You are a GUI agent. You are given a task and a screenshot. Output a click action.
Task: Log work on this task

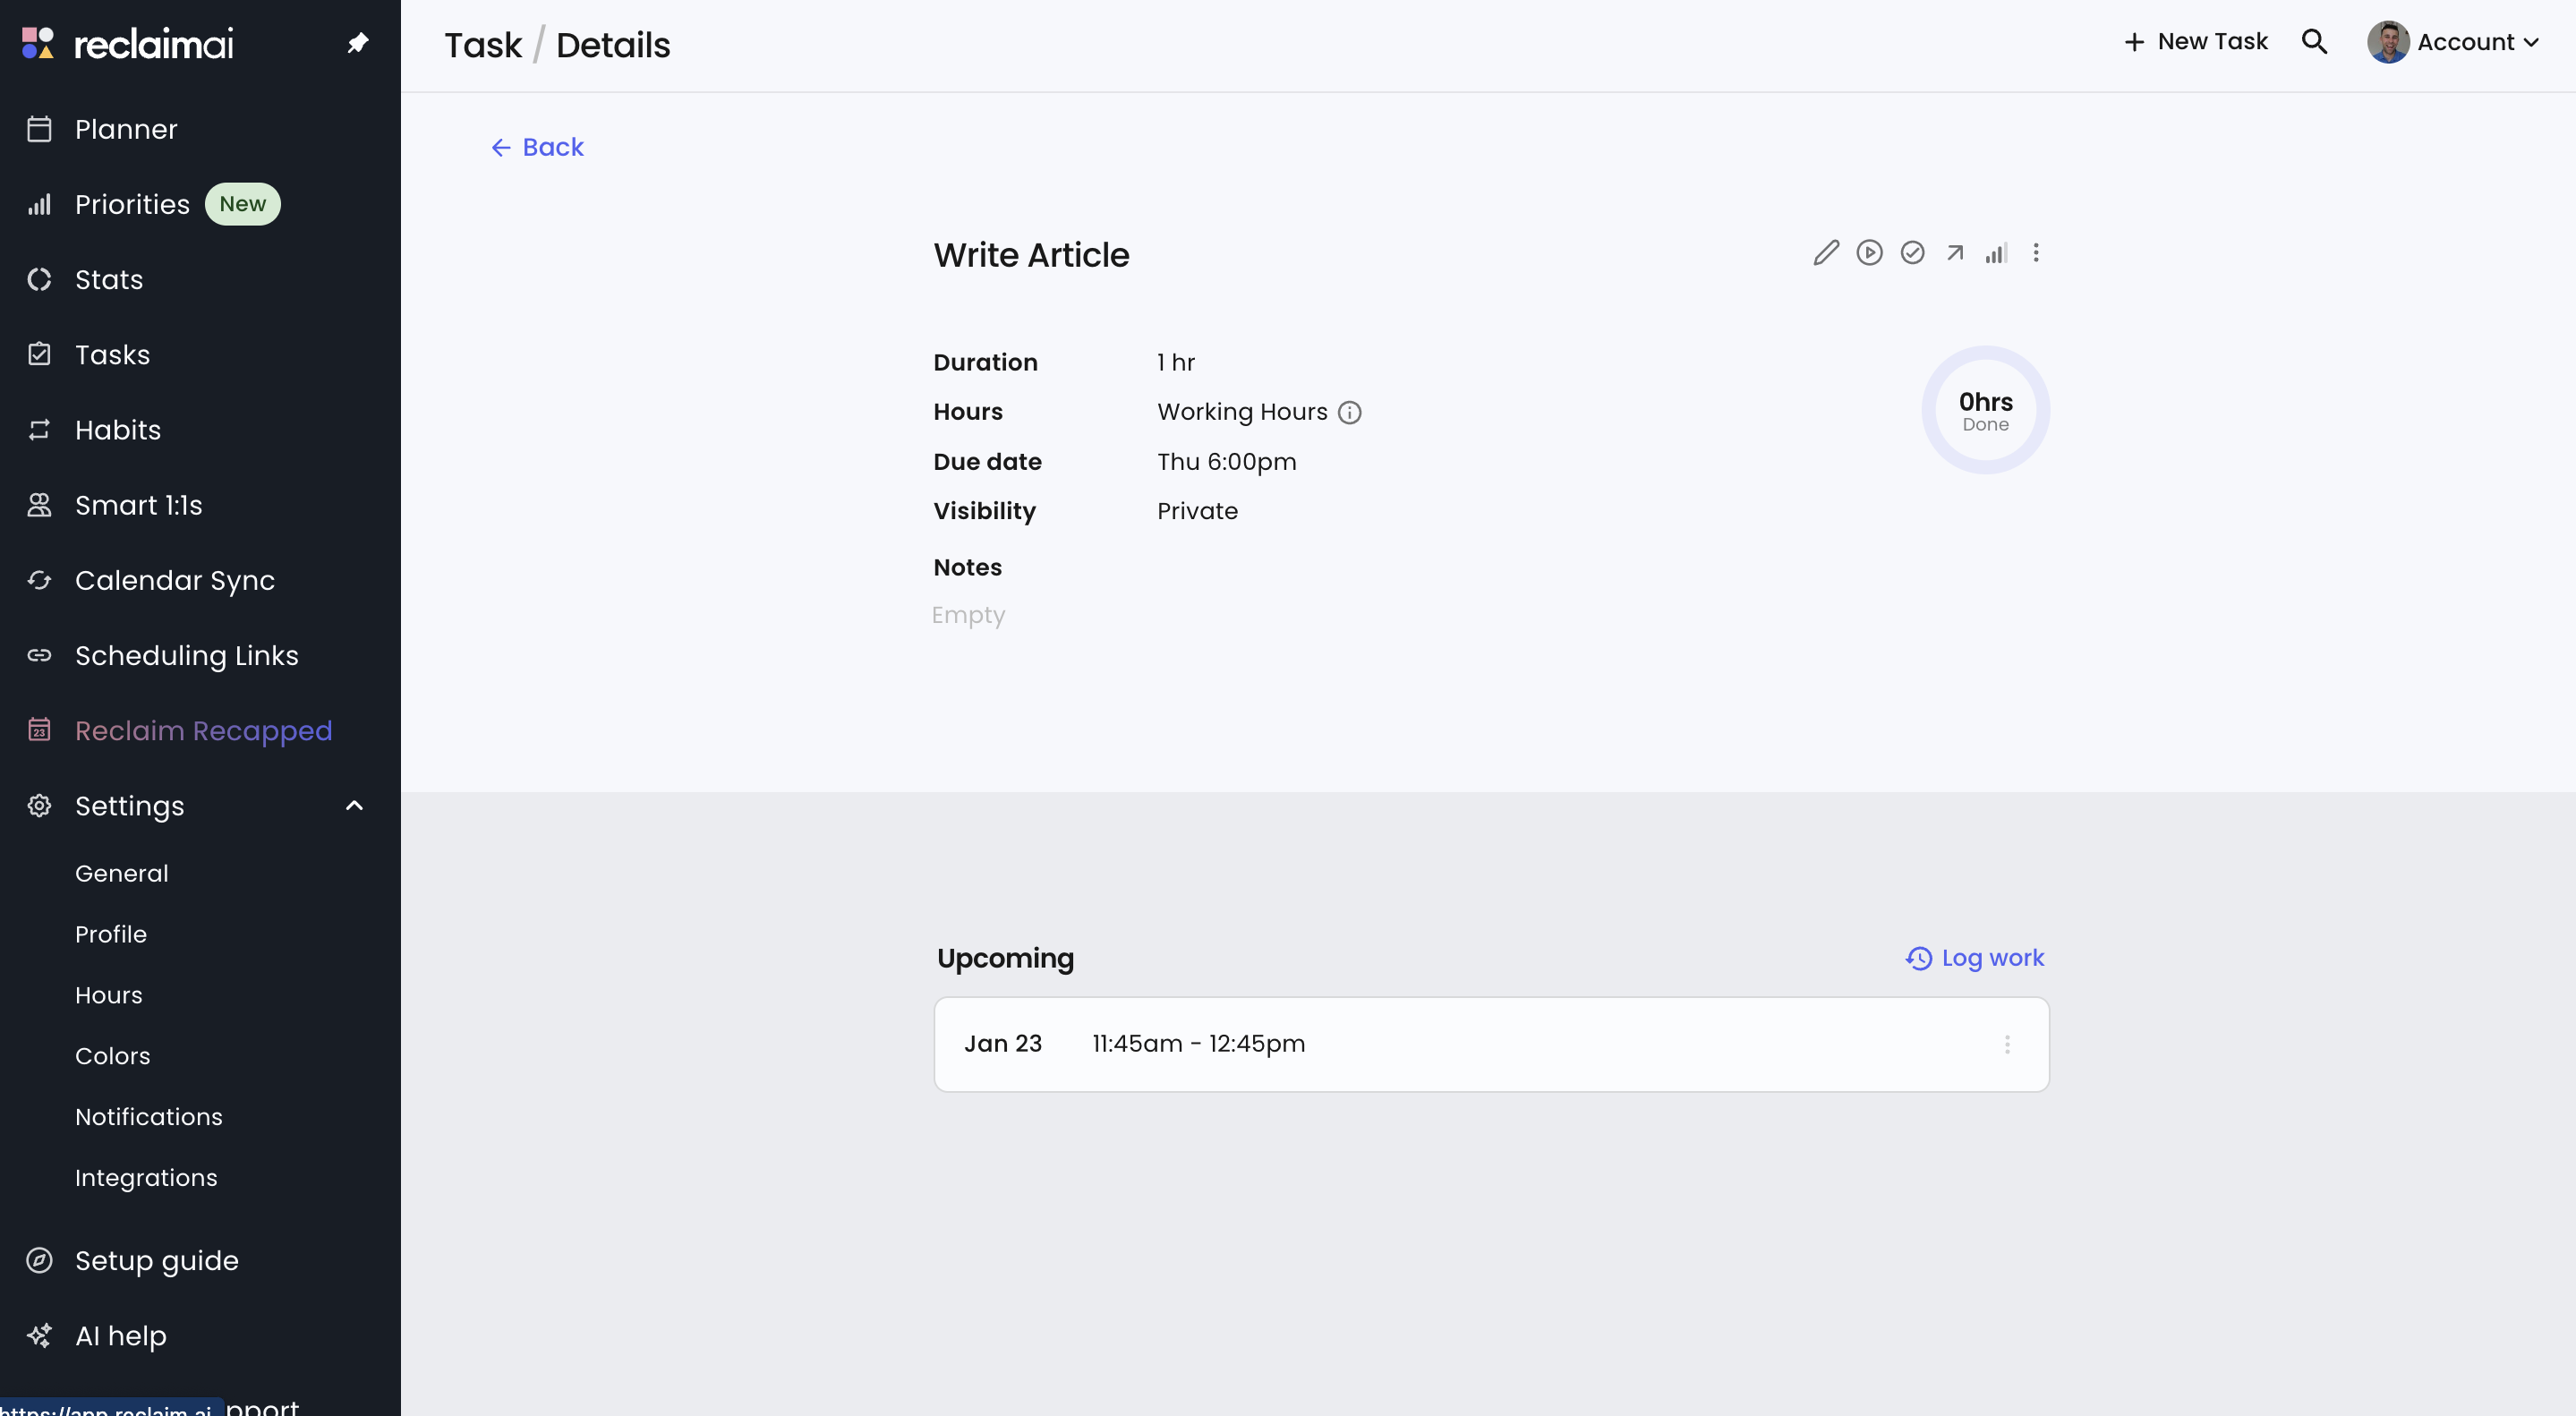[1974, 957]
